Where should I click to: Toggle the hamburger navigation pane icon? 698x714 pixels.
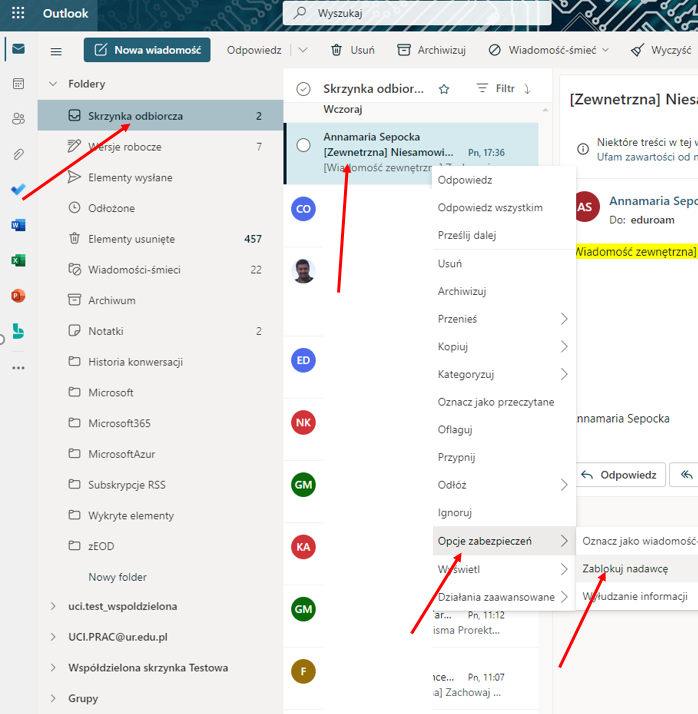[56, 51]
